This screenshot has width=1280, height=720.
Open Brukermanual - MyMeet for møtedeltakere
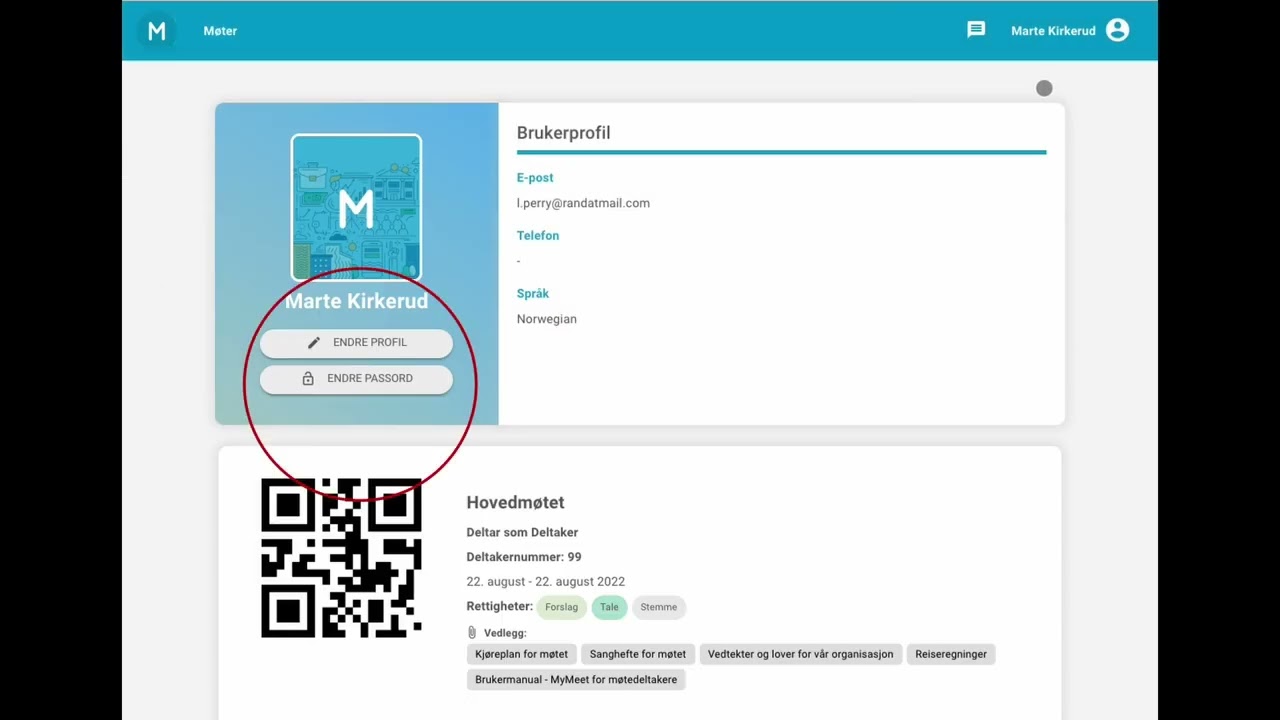(576, 680)
